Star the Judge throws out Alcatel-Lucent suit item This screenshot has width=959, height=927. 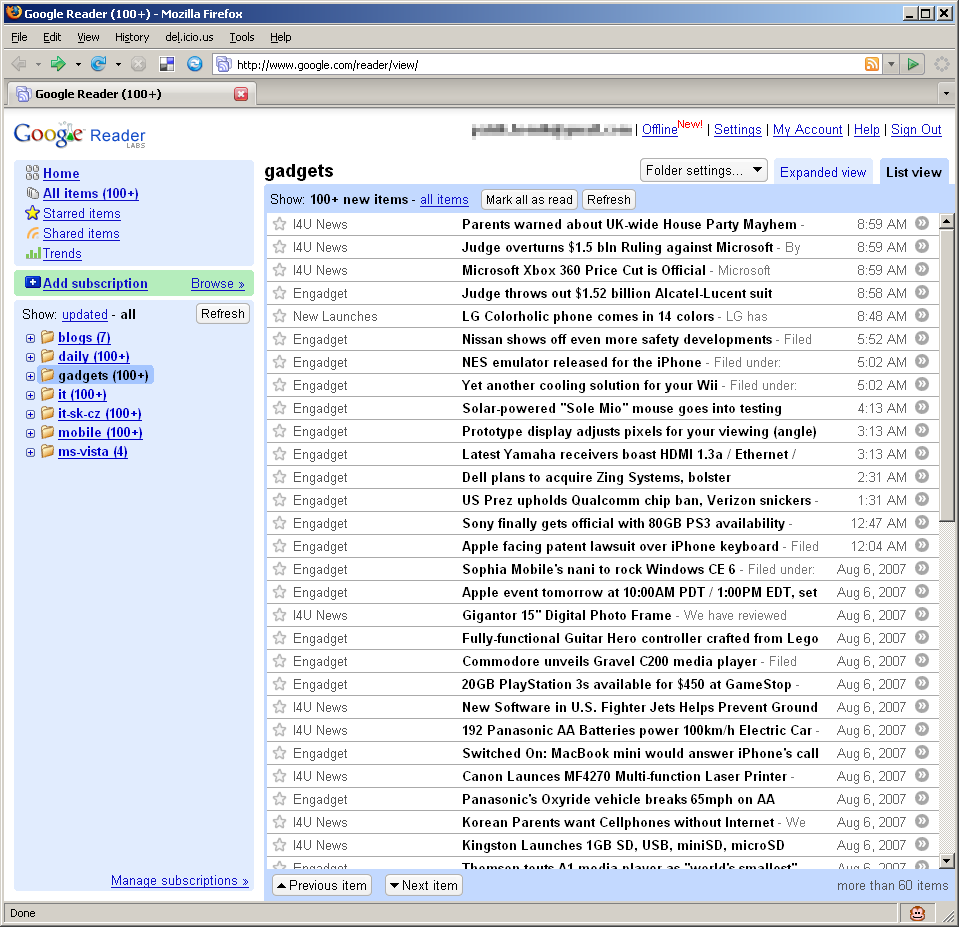(280, 293)
